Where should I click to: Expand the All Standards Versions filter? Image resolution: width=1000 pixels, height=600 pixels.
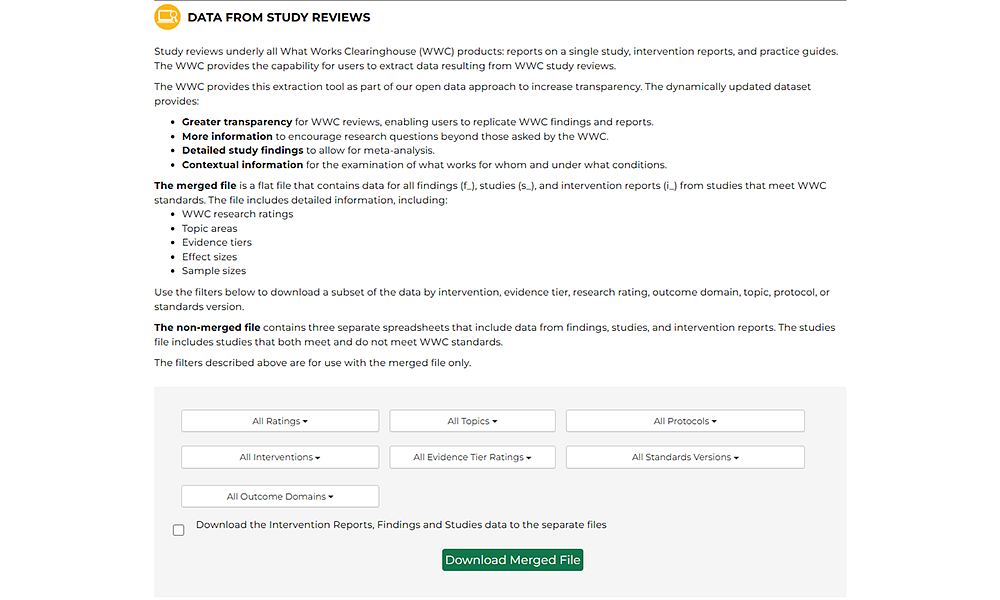[685, 457]
